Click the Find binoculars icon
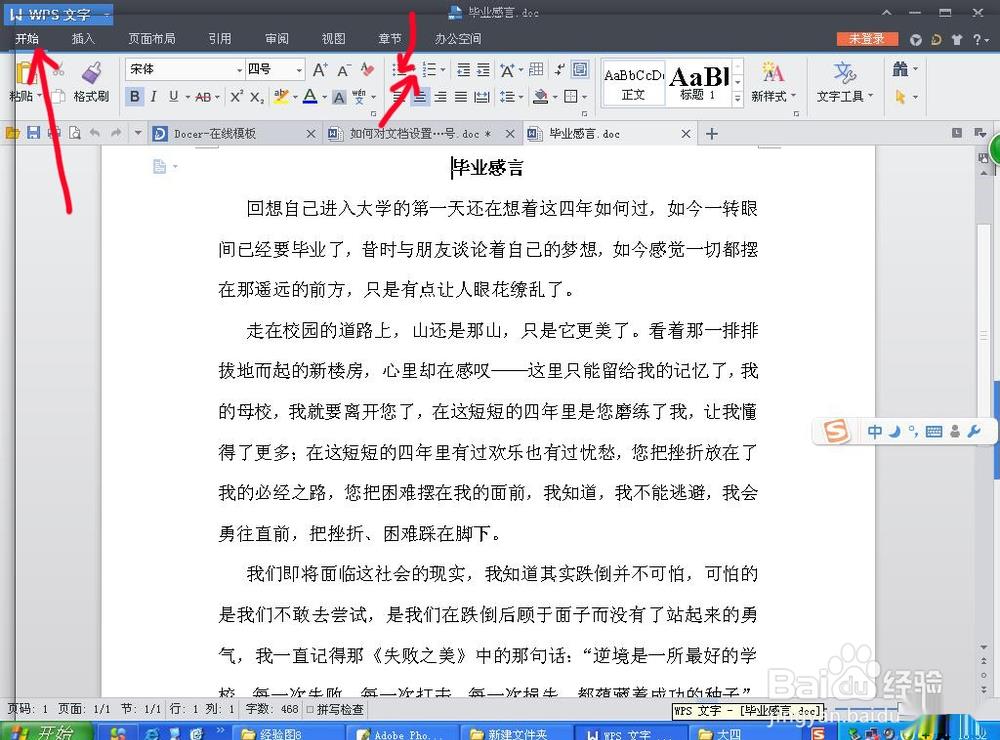The image size is (1000, 740). 901,69
